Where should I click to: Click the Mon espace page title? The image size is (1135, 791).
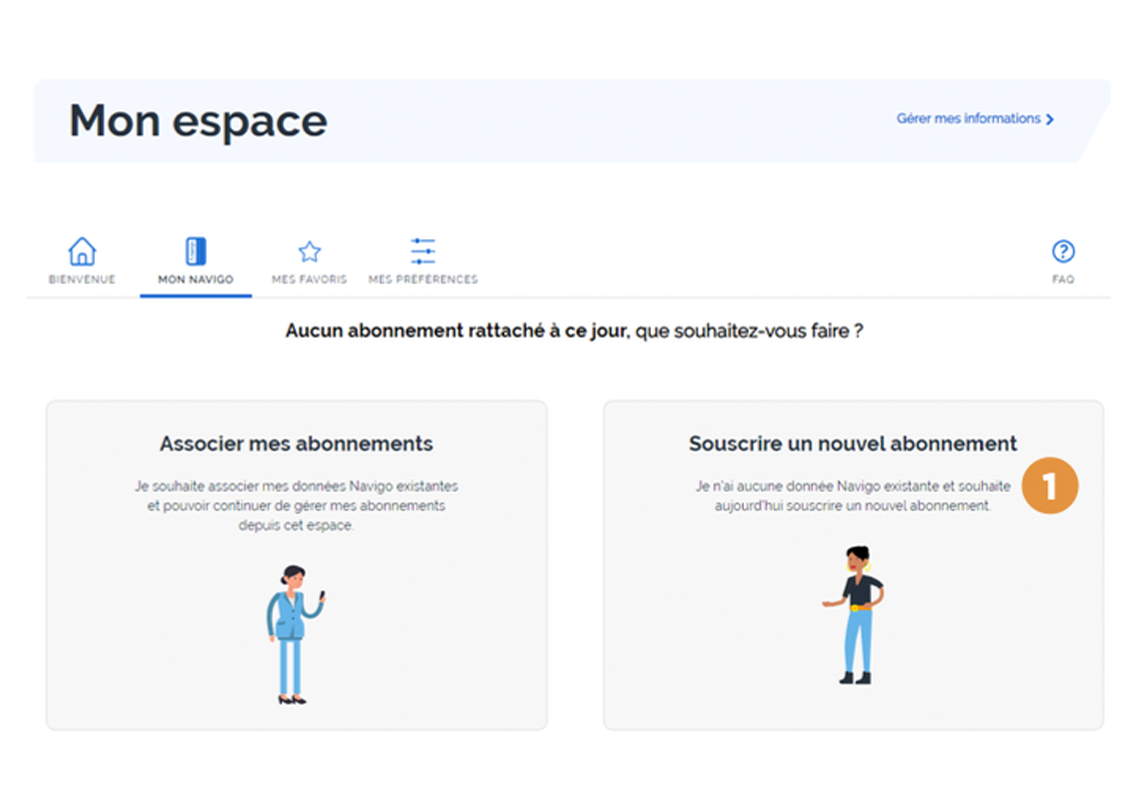coord(198,121)
